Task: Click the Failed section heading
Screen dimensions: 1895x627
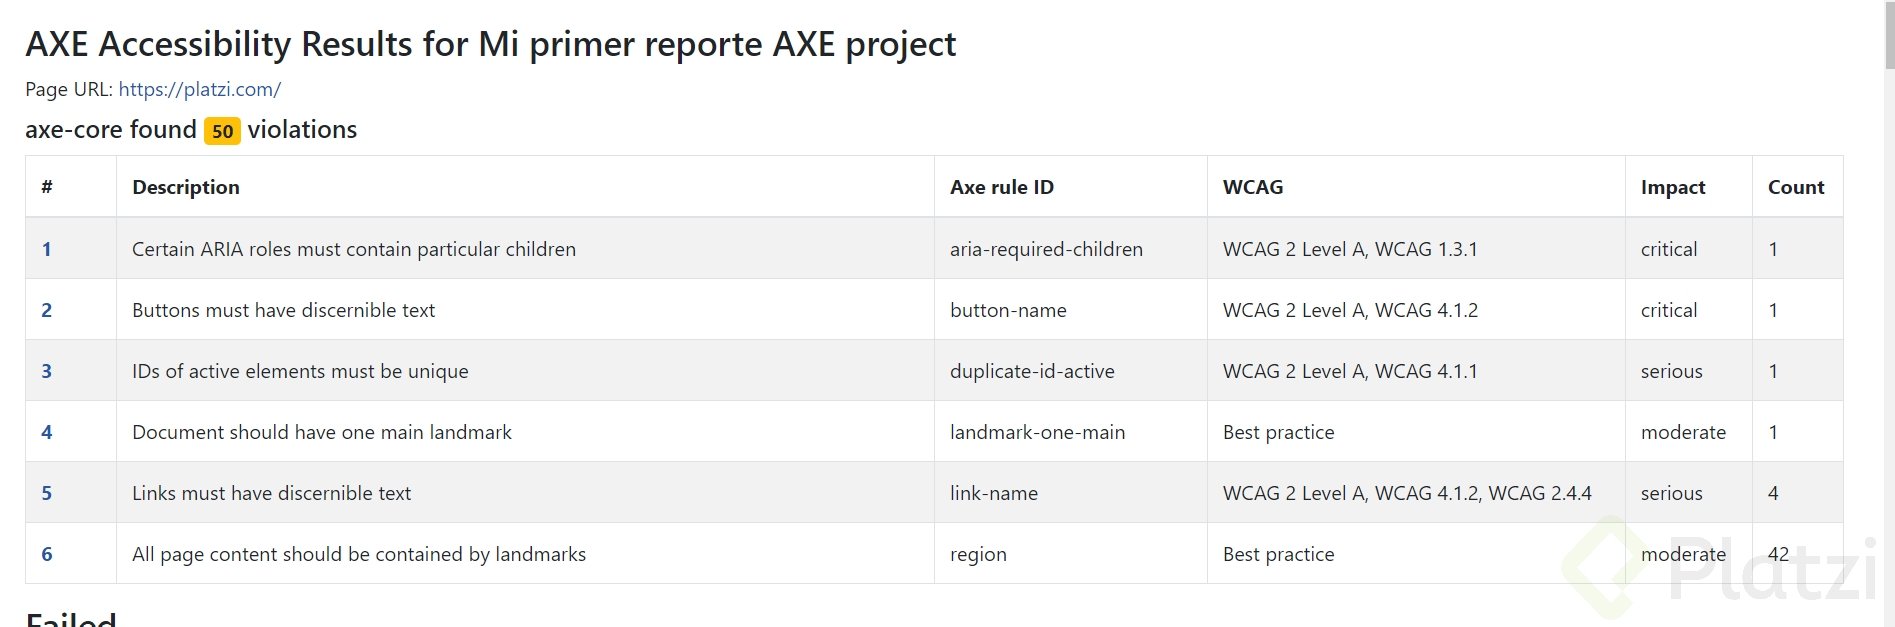Action: coord(68,620)
